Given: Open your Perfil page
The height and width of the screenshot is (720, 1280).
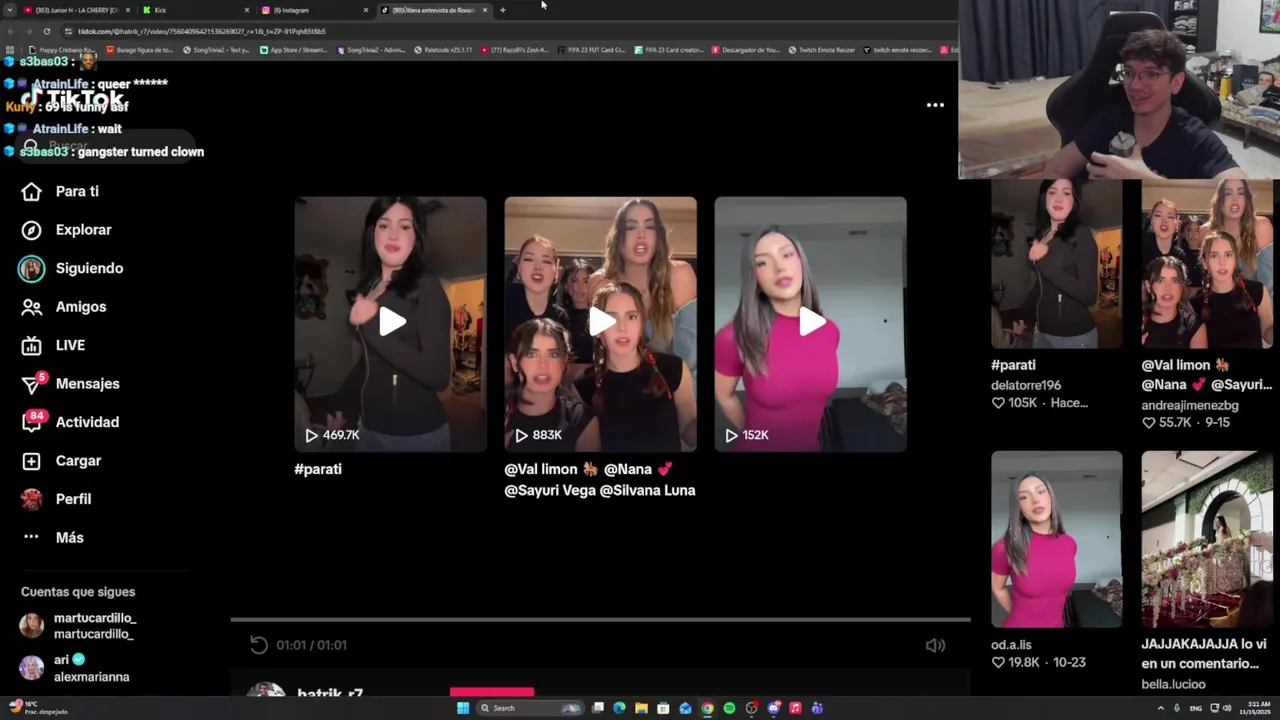Looking at the screenshot, I should 57,499.
